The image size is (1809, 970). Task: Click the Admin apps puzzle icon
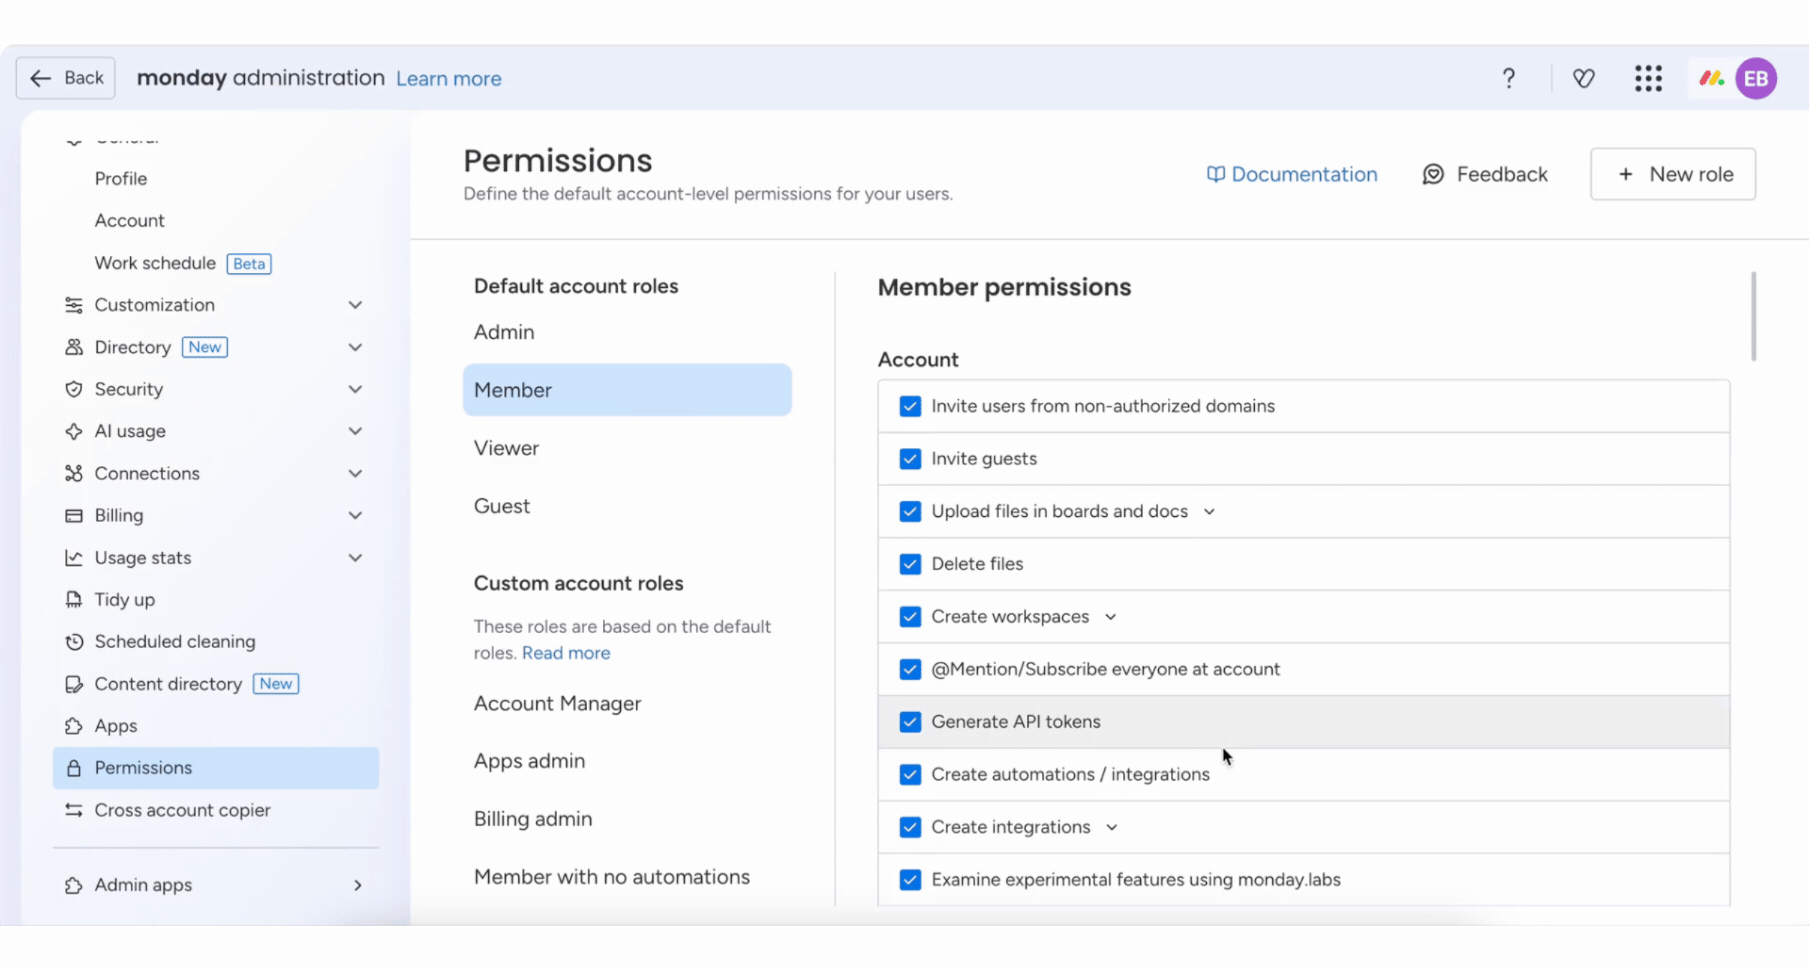[74, 885]
